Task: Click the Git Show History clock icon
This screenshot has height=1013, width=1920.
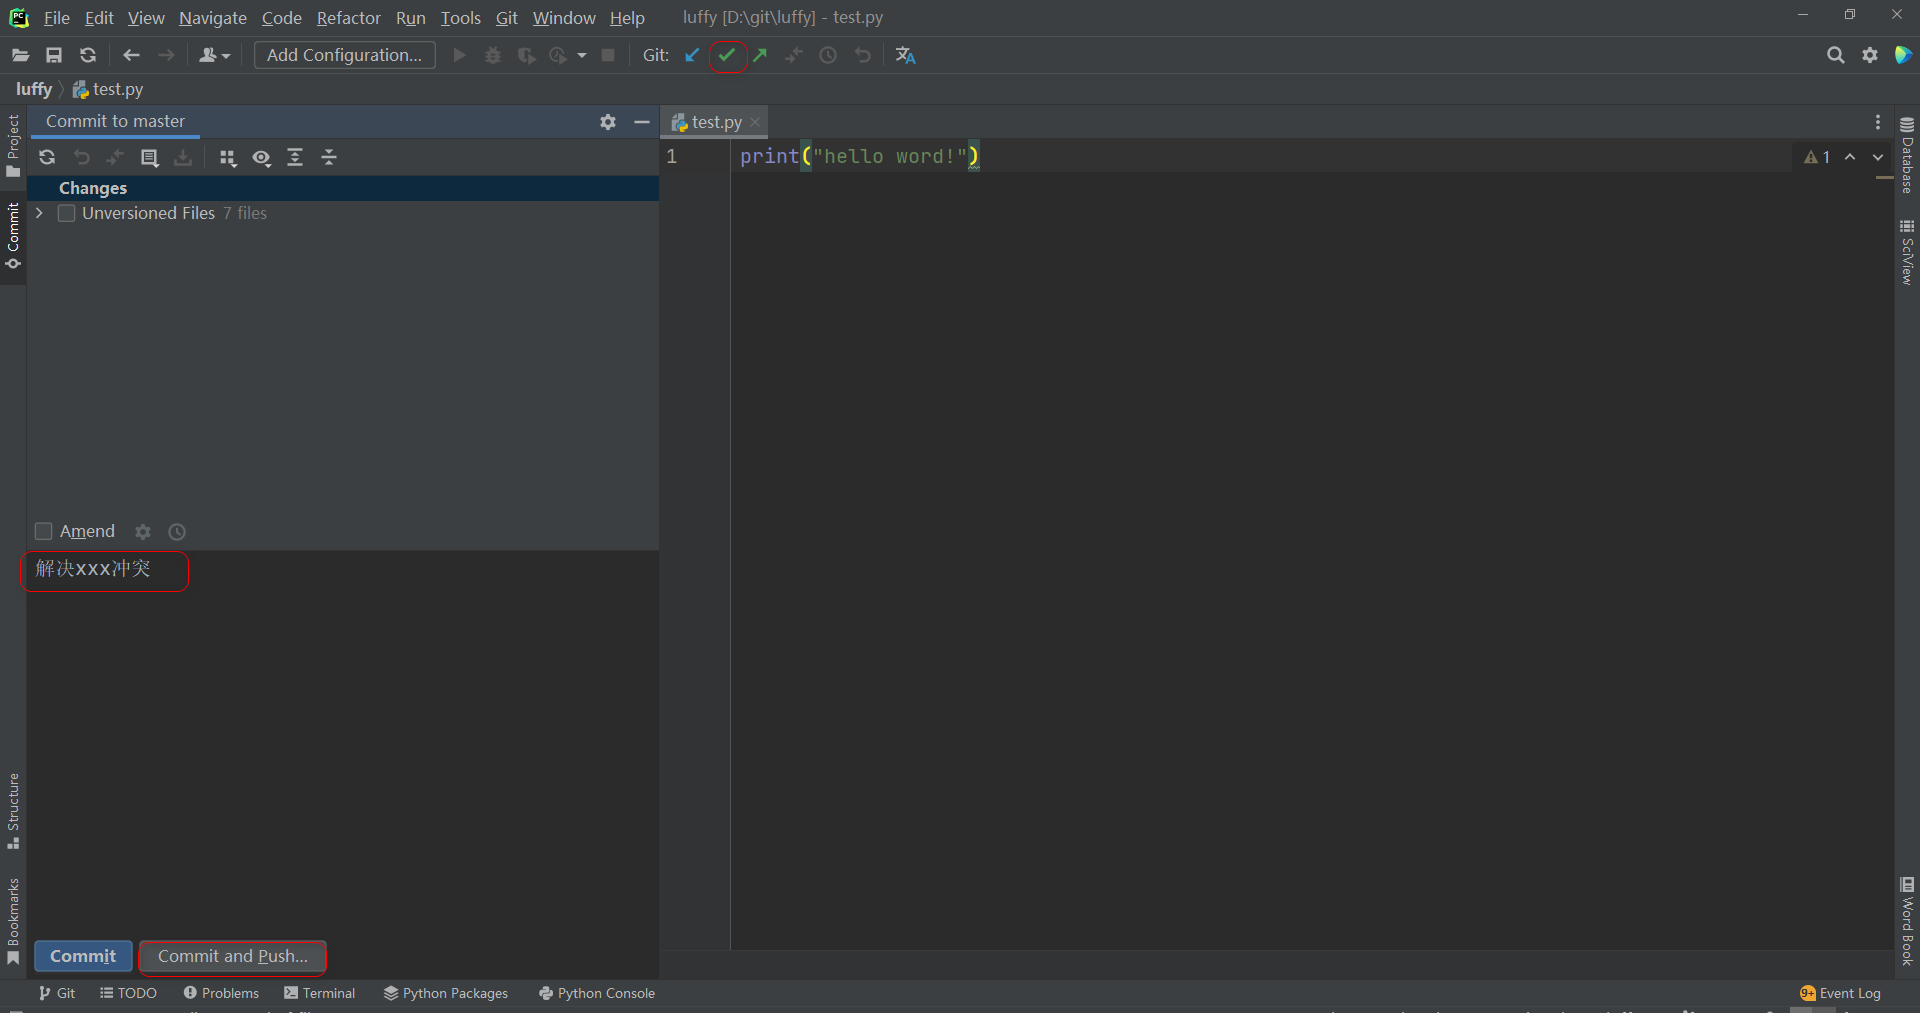Action: [828, 56]
